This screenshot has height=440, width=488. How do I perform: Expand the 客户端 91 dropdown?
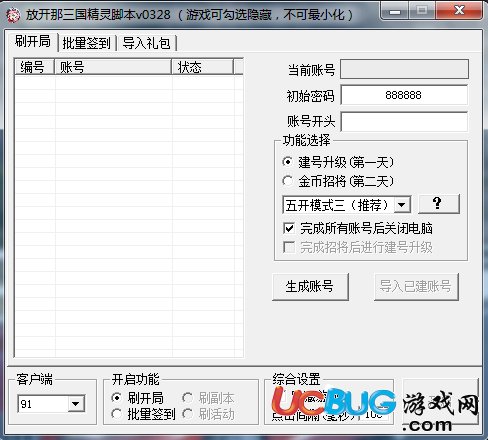pos(76,404)
